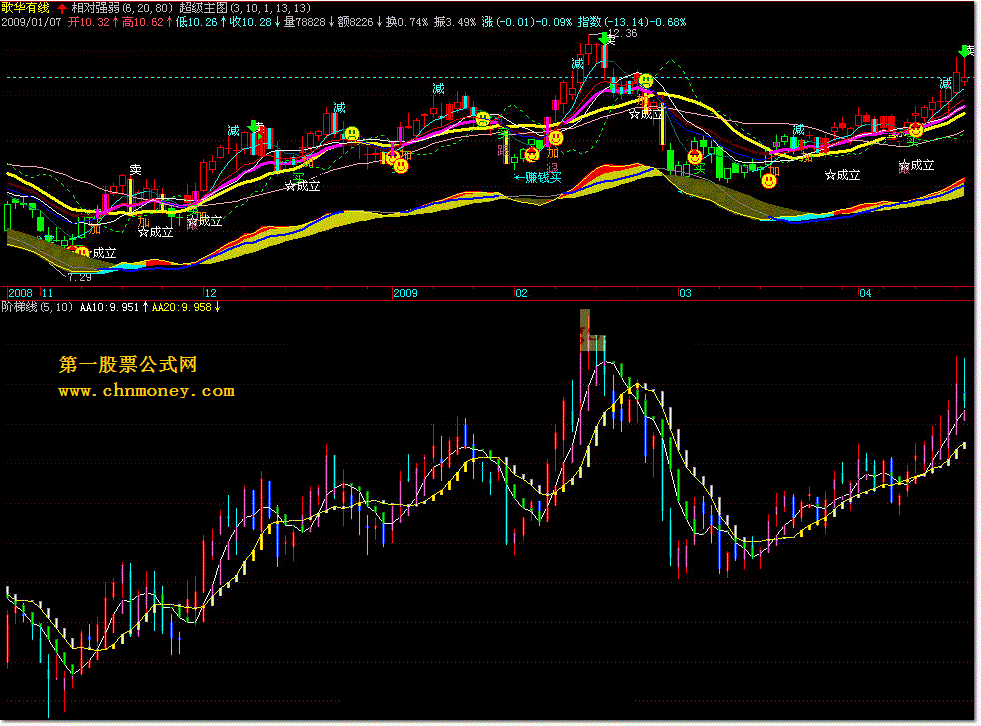Click 减 label in late March

(x=798, y=130)
